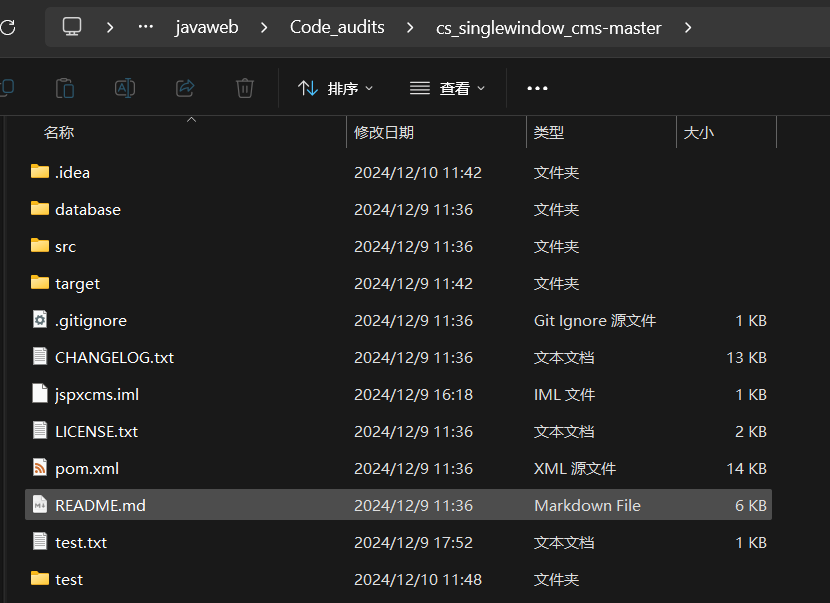Click date 2024/12/10 11:48 of test folder
Viewport: 830px width, 603px height.
pyautogui.click(x=418, y=580)
